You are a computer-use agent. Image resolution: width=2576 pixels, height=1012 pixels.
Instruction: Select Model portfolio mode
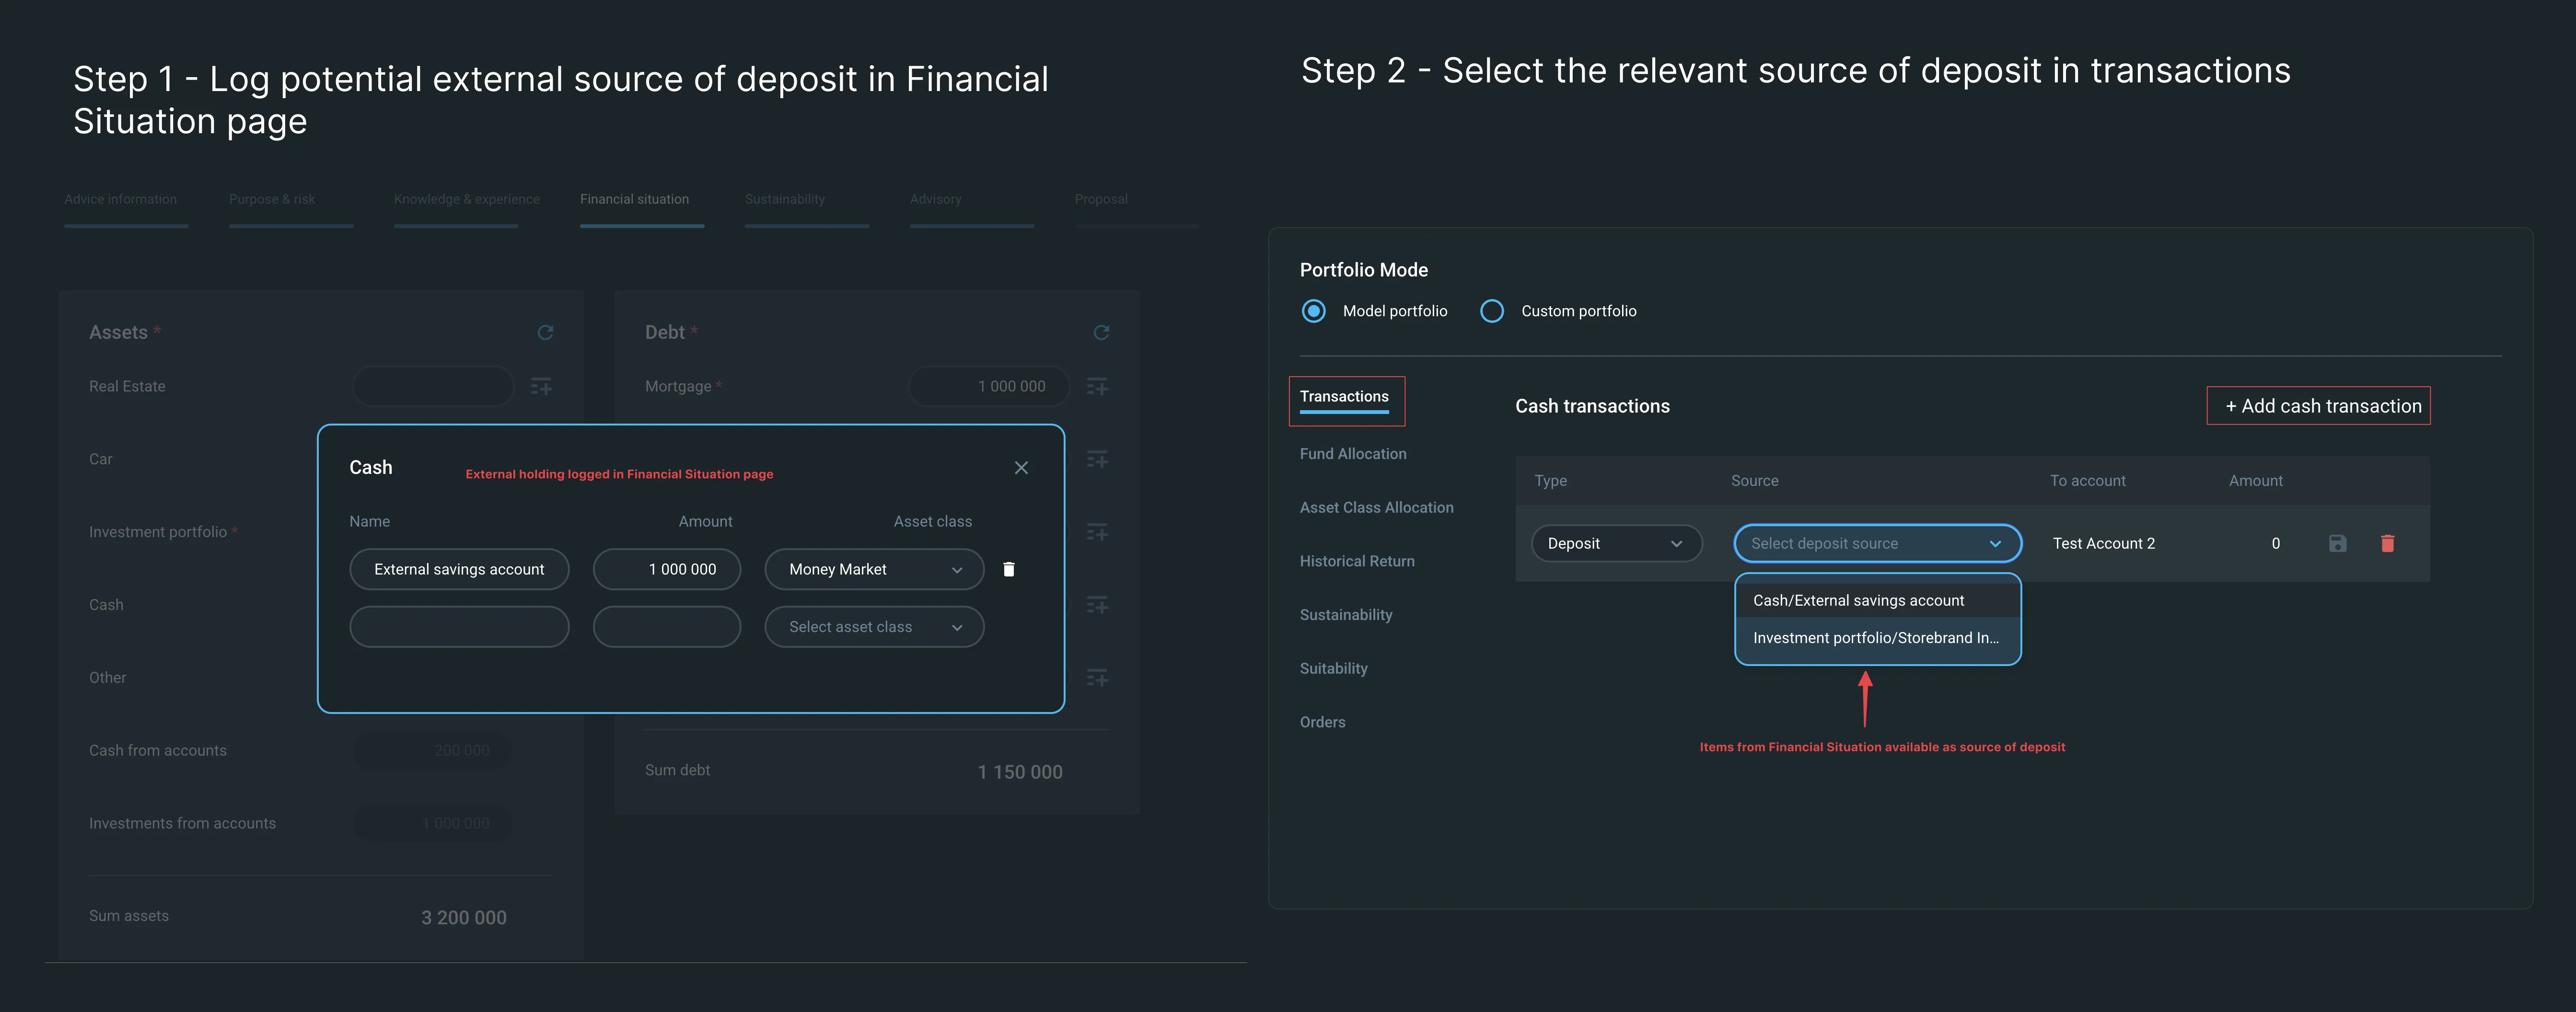pos(1314,311)
